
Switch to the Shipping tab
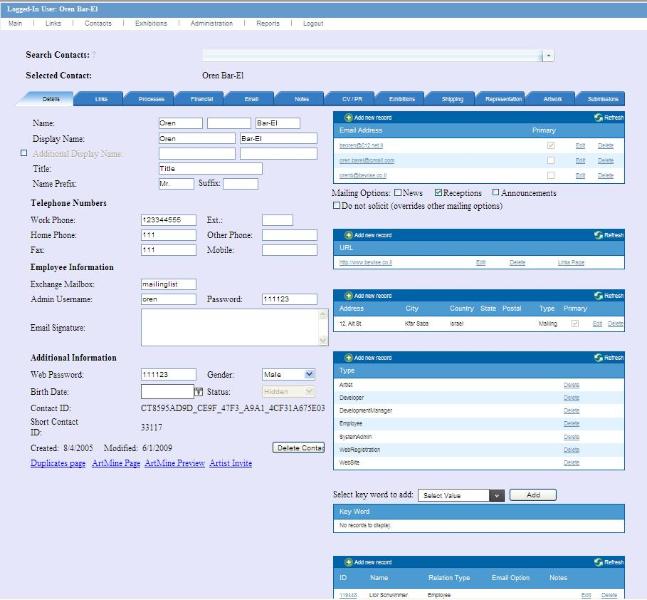click(x=452, y=99)
